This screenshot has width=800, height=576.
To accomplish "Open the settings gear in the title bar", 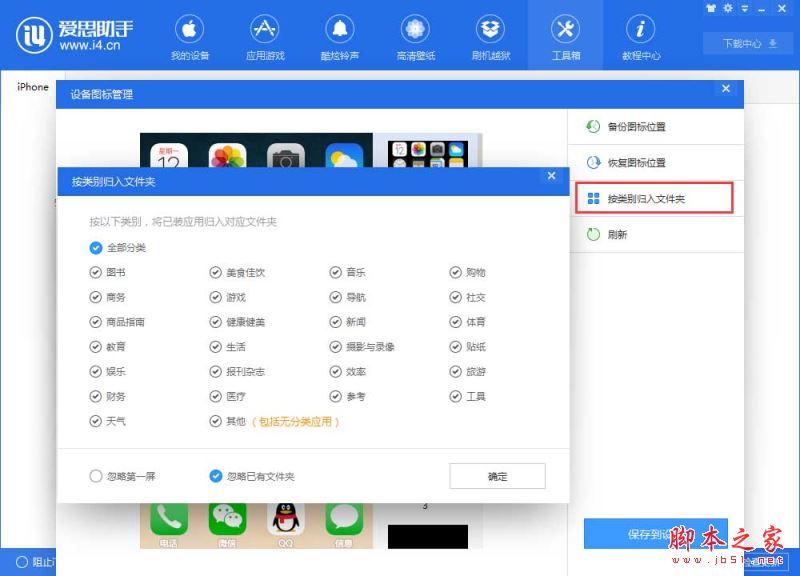I will (x=728, y=8).
